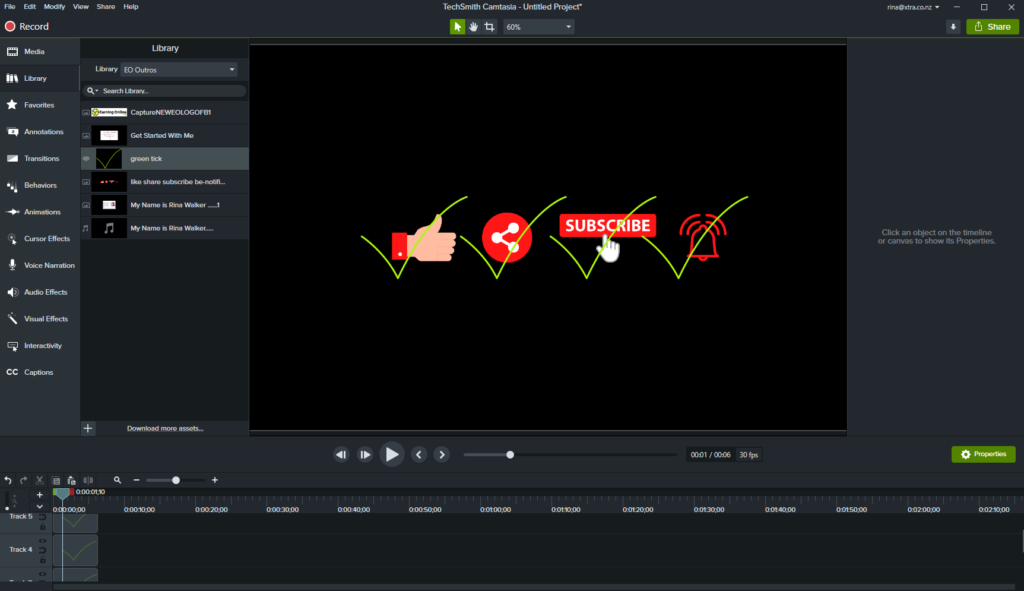1024x591 pixels.
Task: Open the File menu
Action: point(10,7)
